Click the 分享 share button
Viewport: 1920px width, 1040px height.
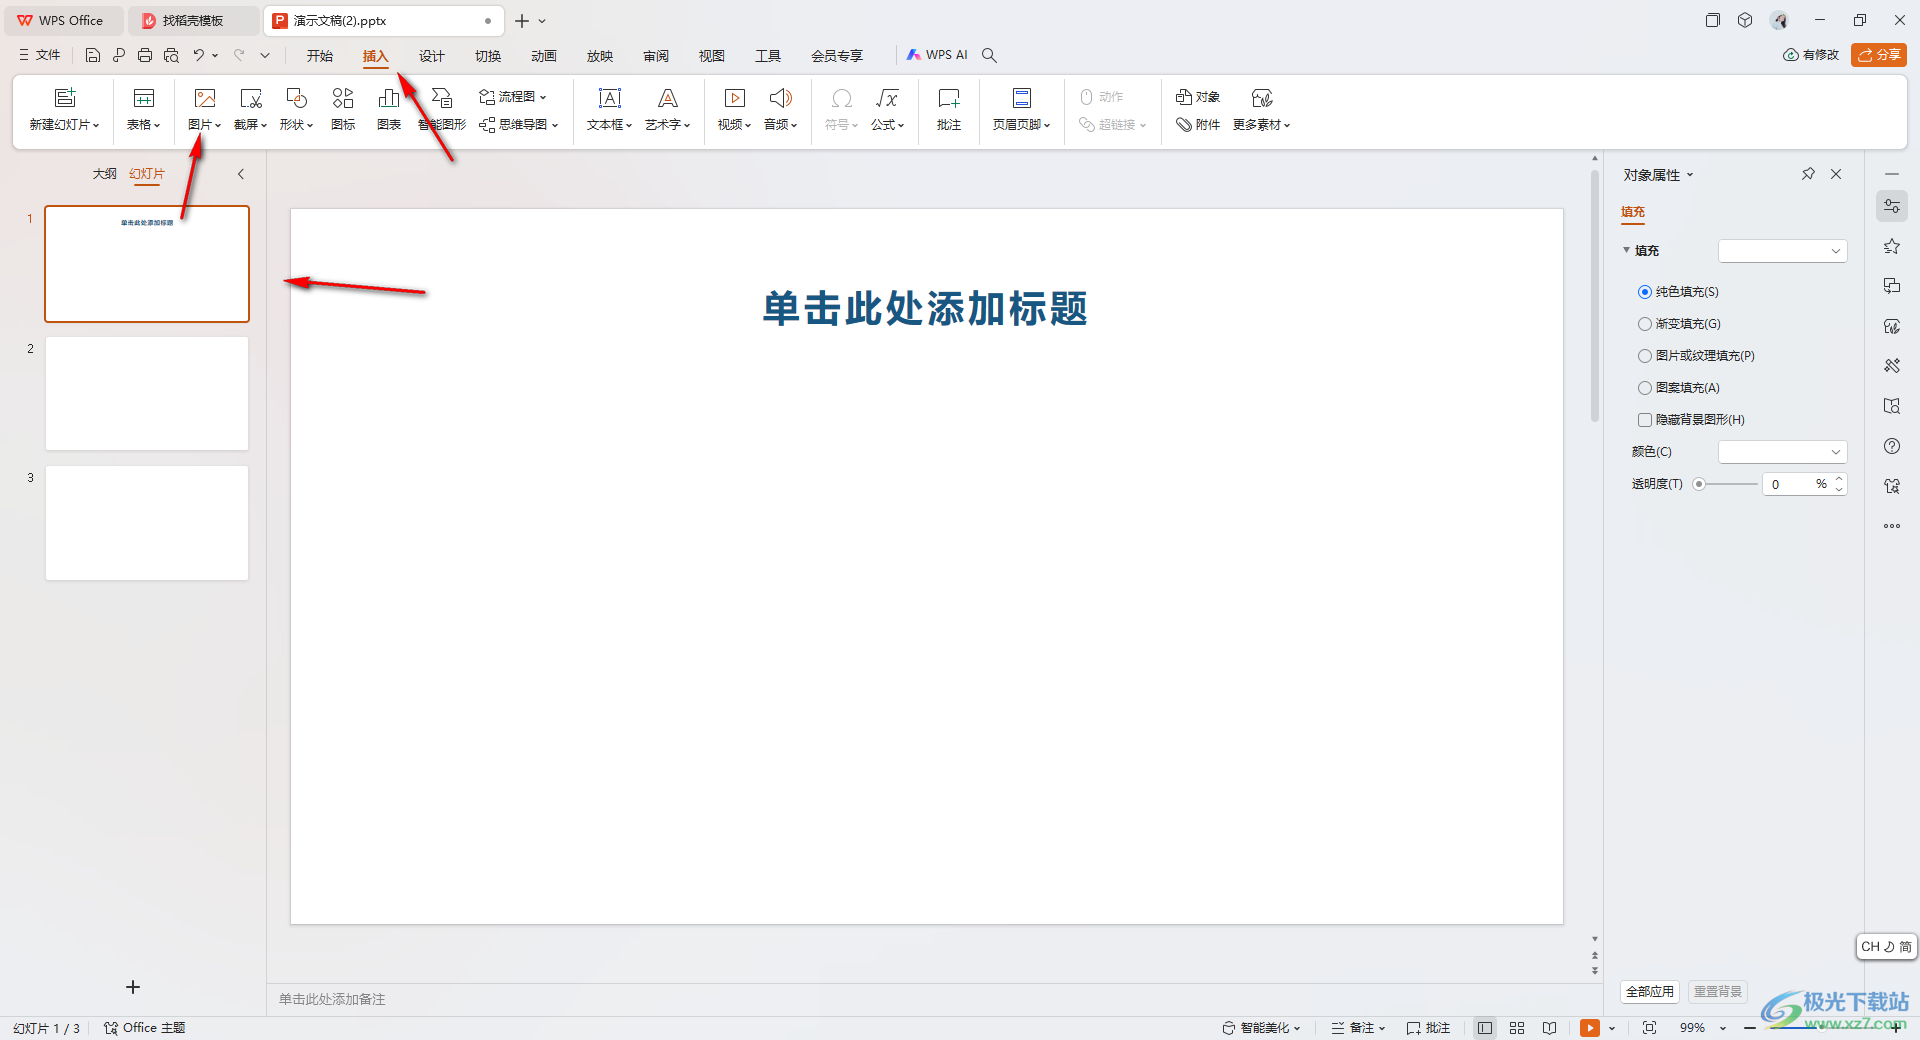(1879, 55)
